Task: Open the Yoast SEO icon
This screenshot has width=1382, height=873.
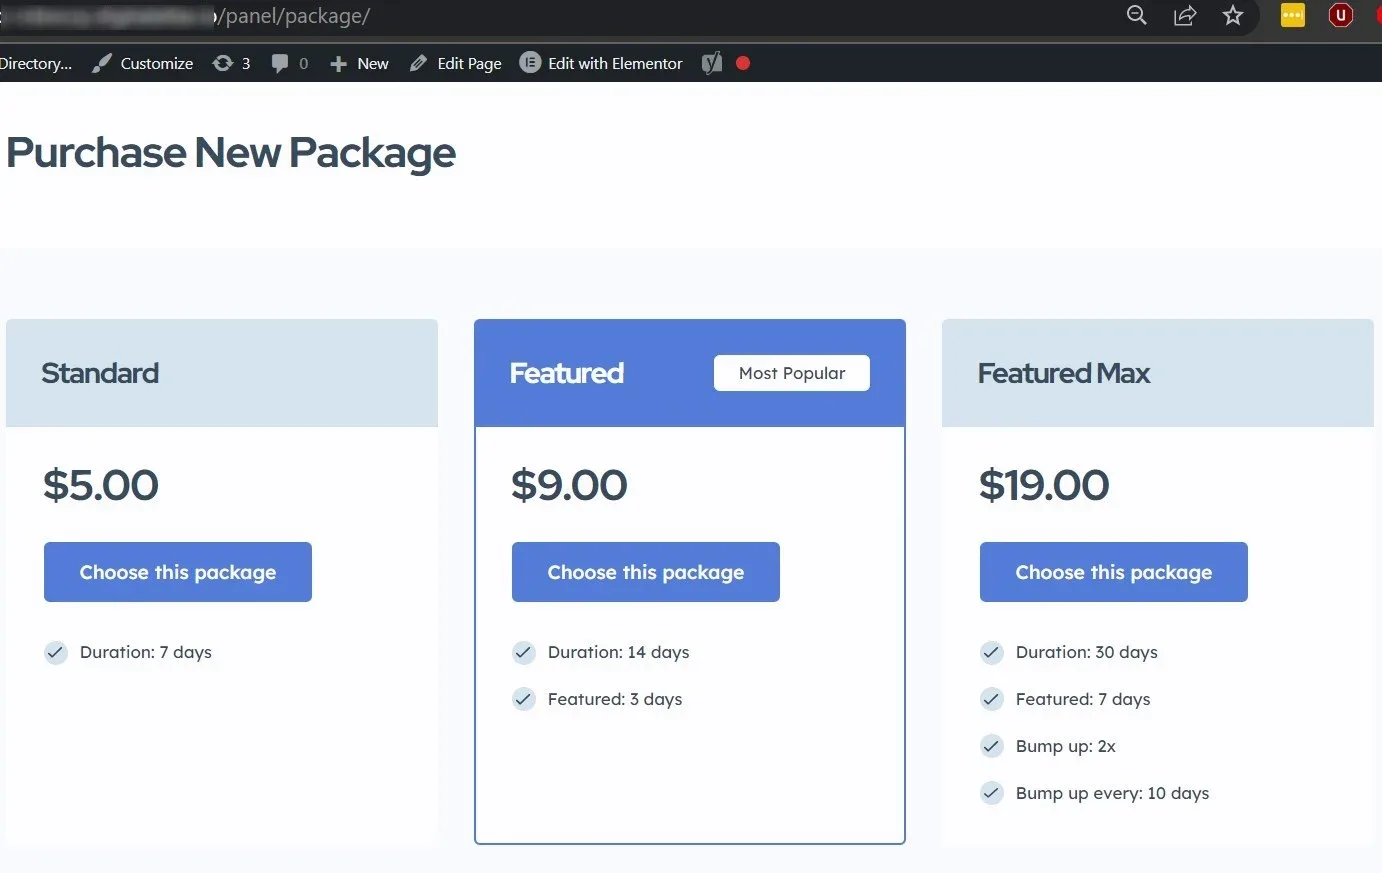Action: (711, 63)
